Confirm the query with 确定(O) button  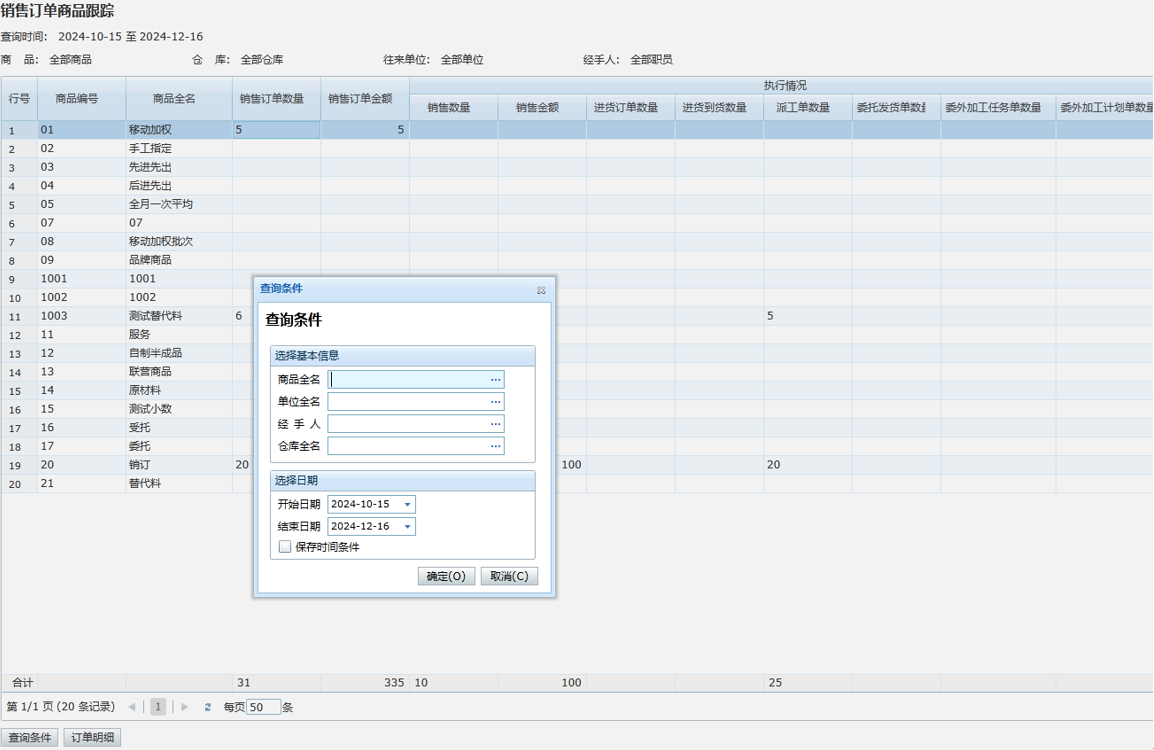click(446, 577)
